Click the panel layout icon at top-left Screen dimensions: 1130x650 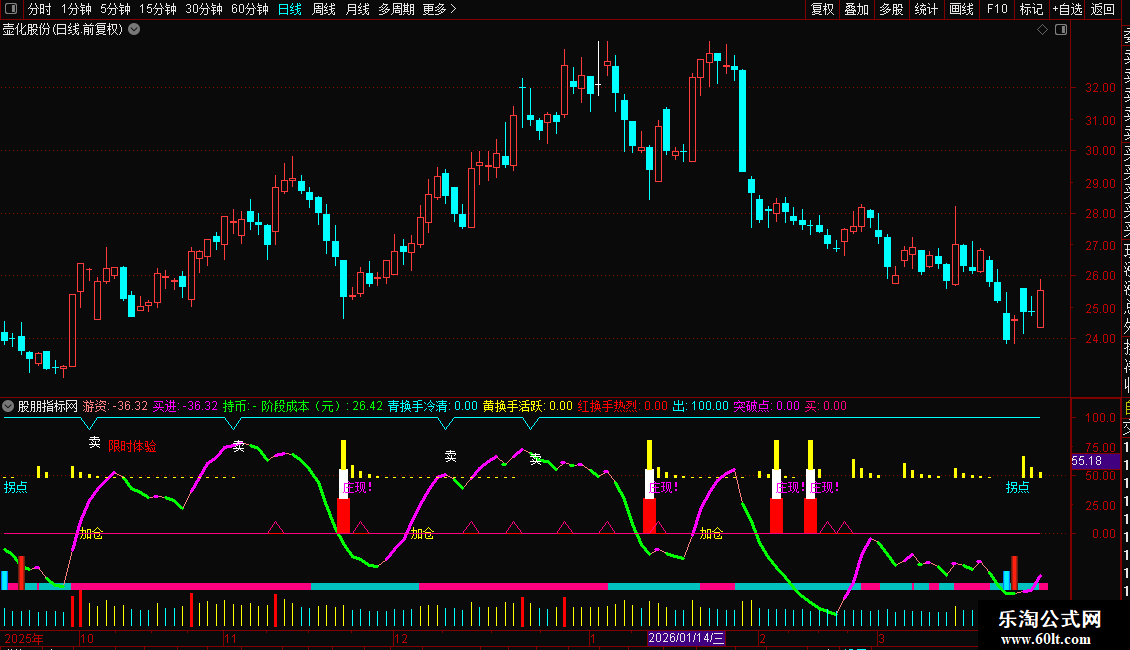pyautogui.click(x=11, y=9)
